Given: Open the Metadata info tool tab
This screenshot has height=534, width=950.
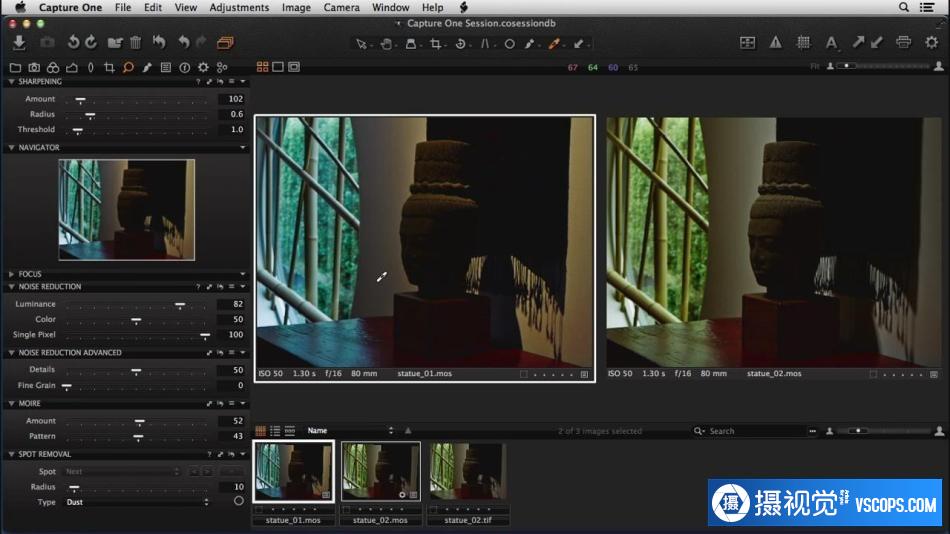Looking at the screenshot, I should coord(184,67).
